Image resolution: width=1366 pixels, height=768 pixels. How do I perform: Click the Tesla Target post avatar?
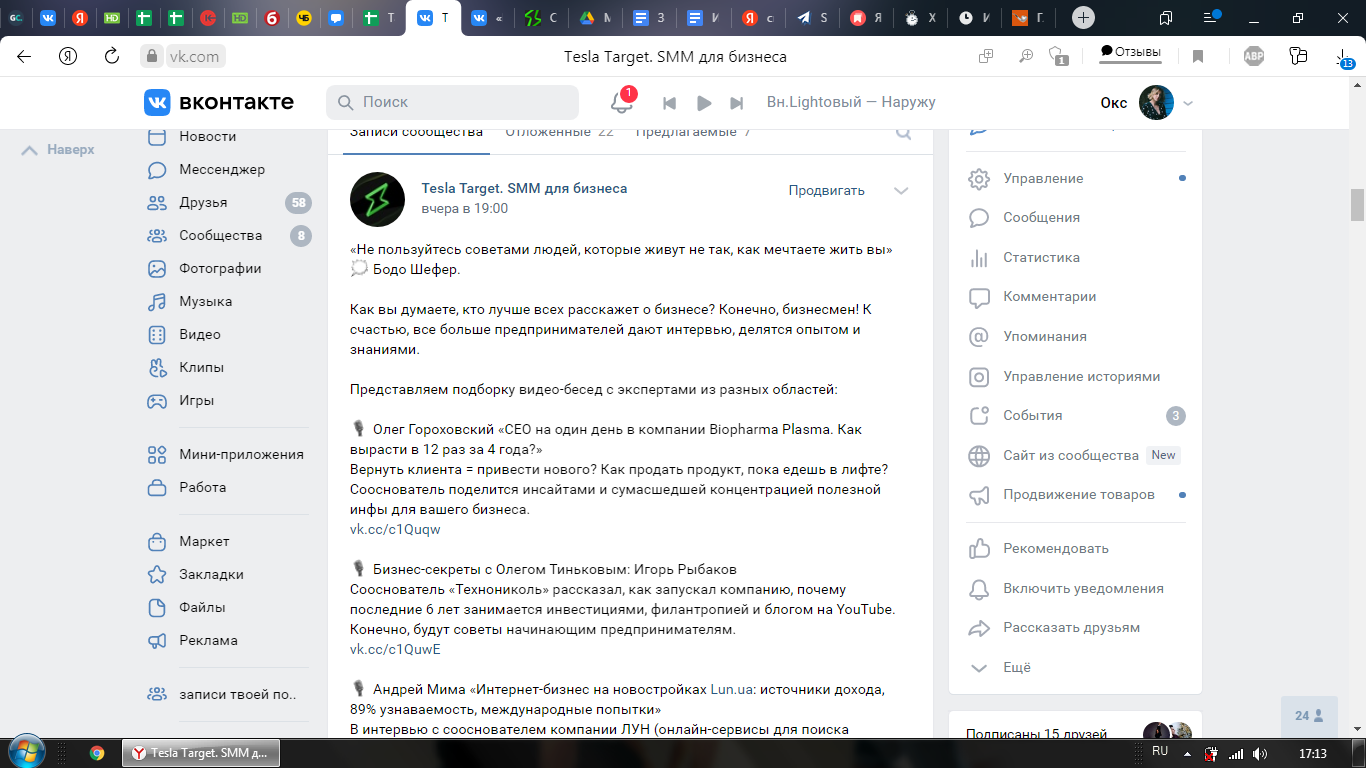377,199
